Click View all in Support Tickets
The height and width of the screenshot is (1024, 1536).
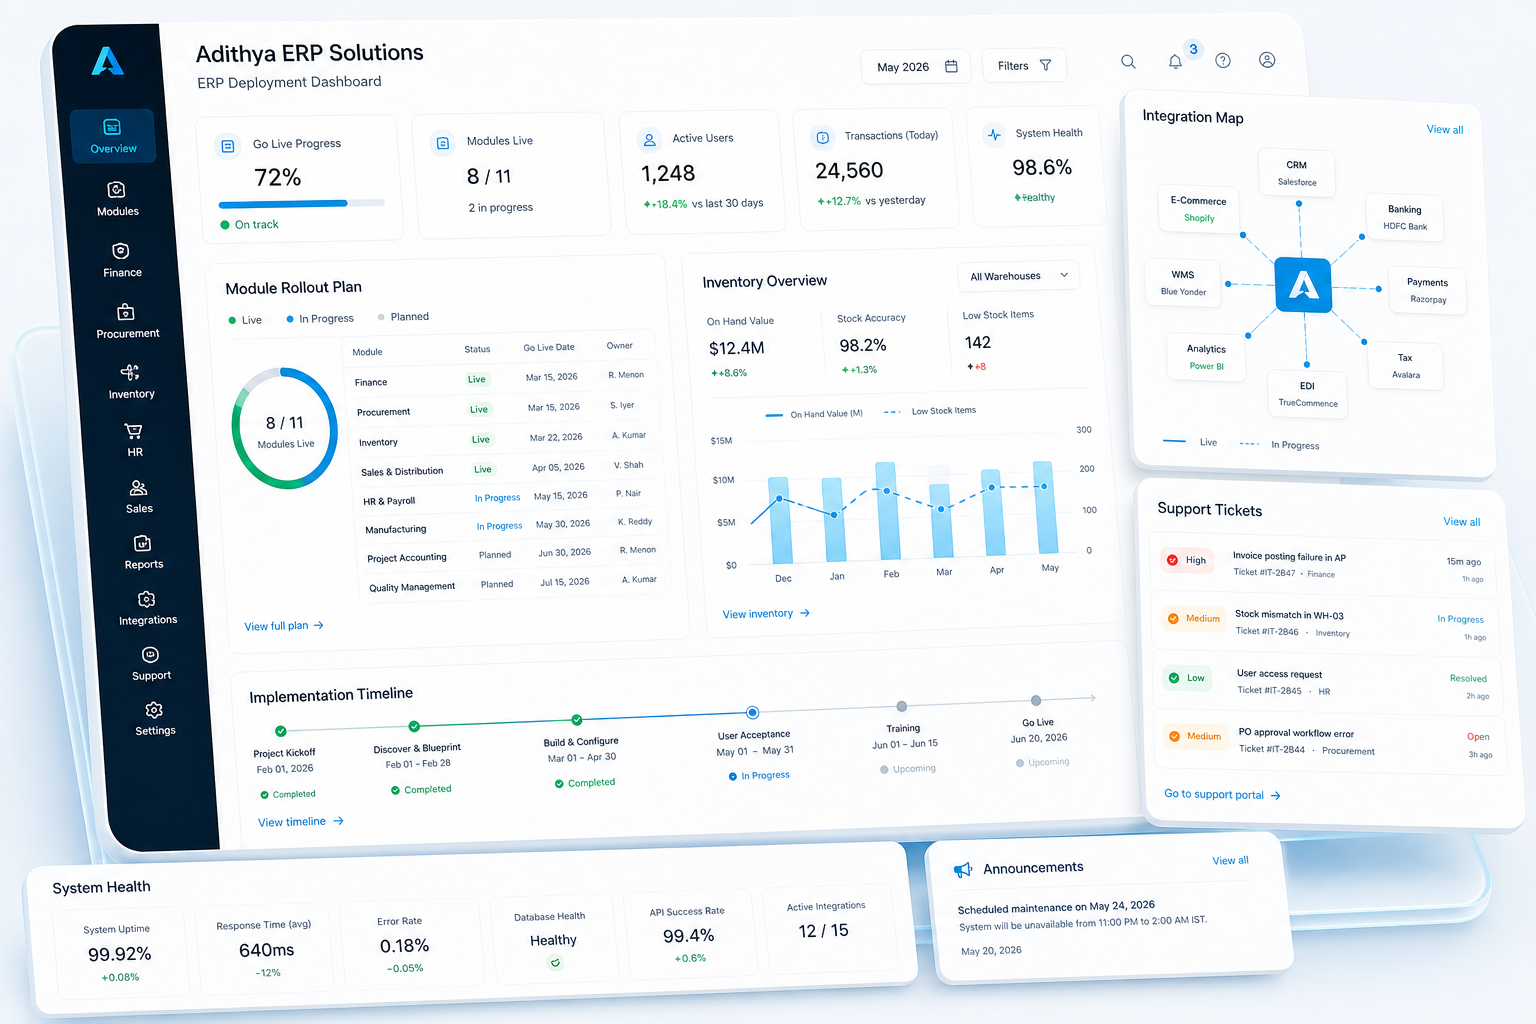click(1461, 522)
